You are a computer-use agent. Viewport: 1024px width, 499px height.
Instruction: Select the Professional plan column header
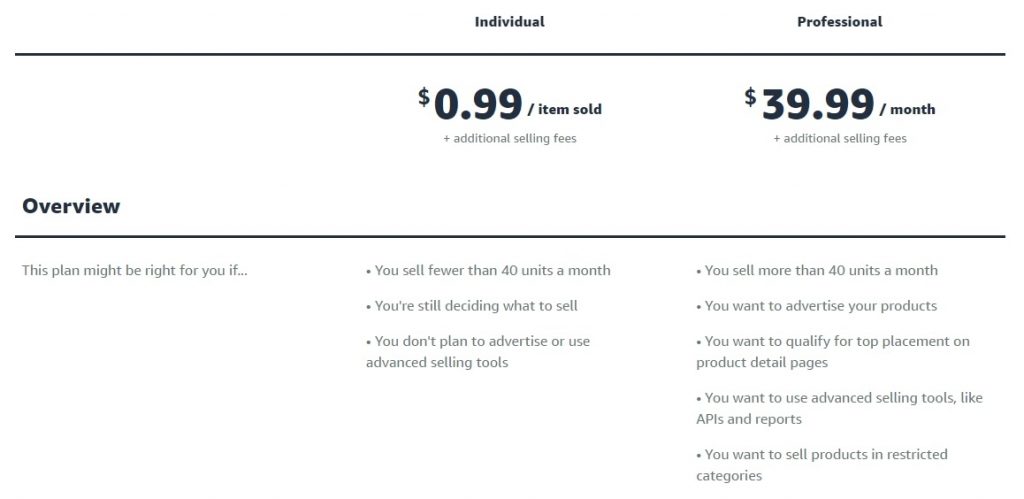(839, 22)
